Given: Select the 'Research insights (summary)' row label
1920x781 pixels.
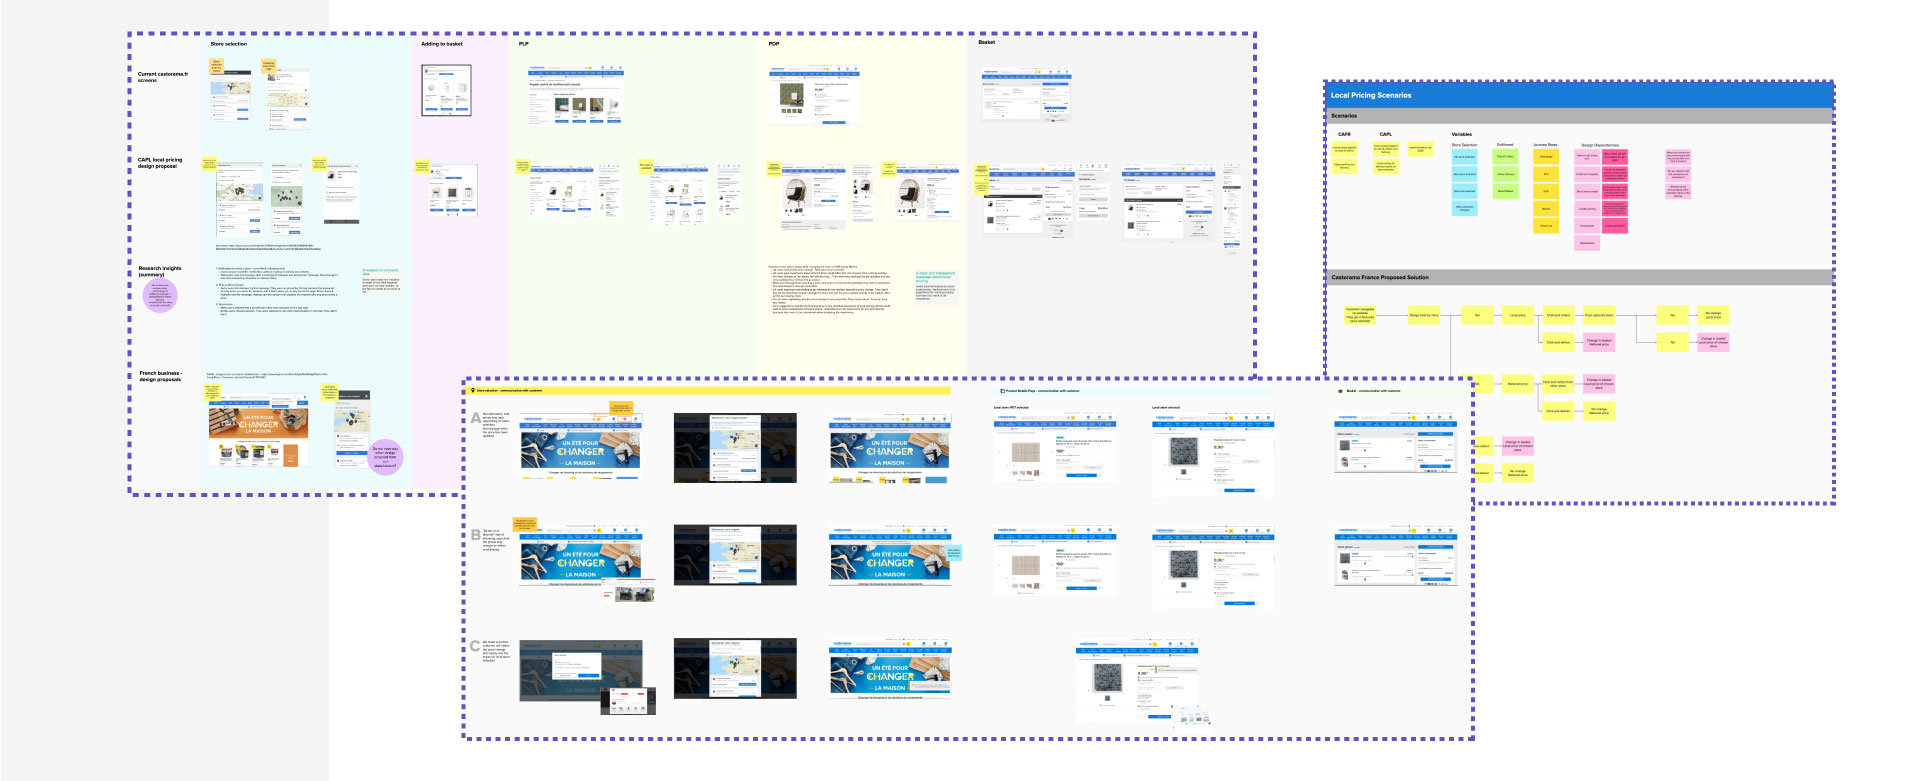Looking at the screenshot, I should pyautogui.click(x=160, y=271).
